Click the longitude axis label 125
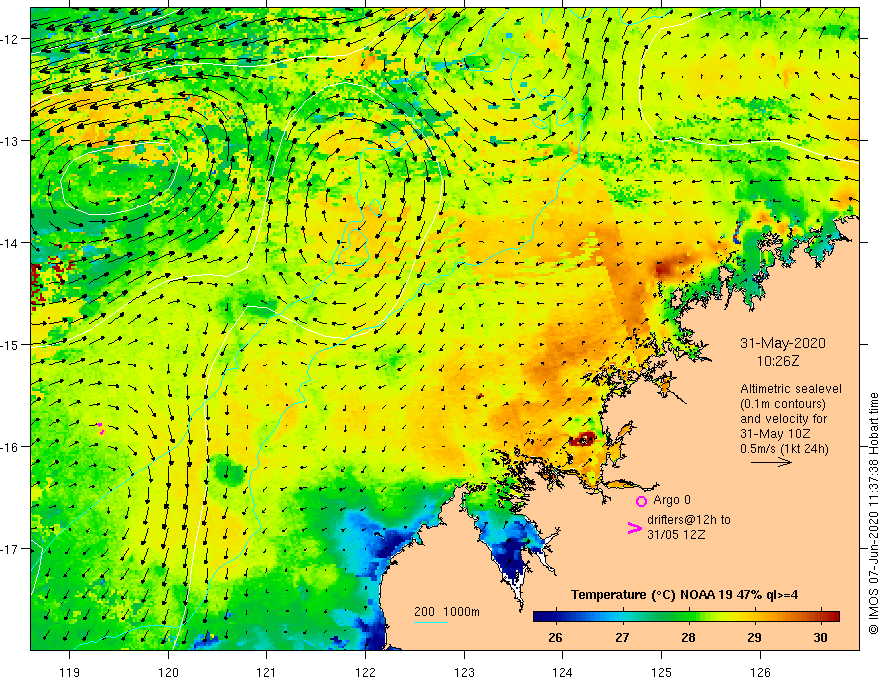The width and height of the screenshot is (880, 680). pos(662,672)
